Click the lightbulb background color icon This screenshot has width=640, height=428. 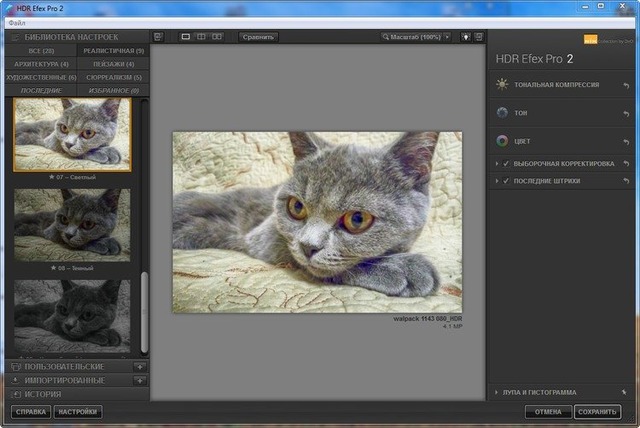click(465, 37)
